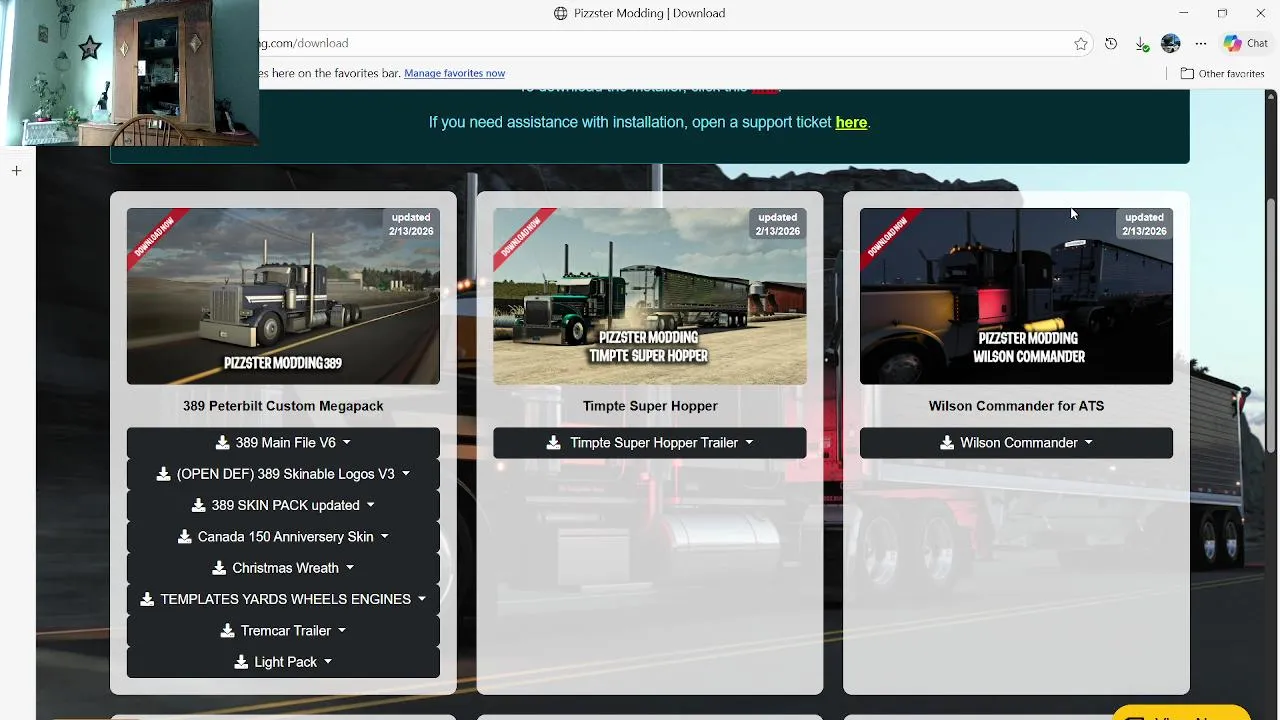This screenshot has width=1280, height=720.
Task: Click download icon beside 389 Skinable Logos V3
Action: coord(164,474)
